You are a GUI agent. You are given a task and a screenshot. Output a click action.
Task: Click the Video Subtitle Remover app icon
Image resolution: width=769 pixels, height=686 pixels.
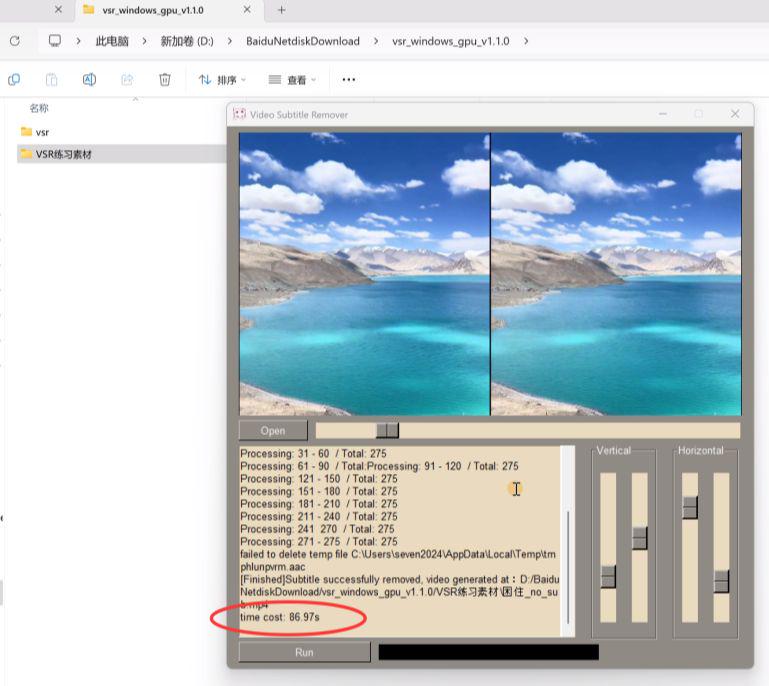pos(239,114)
